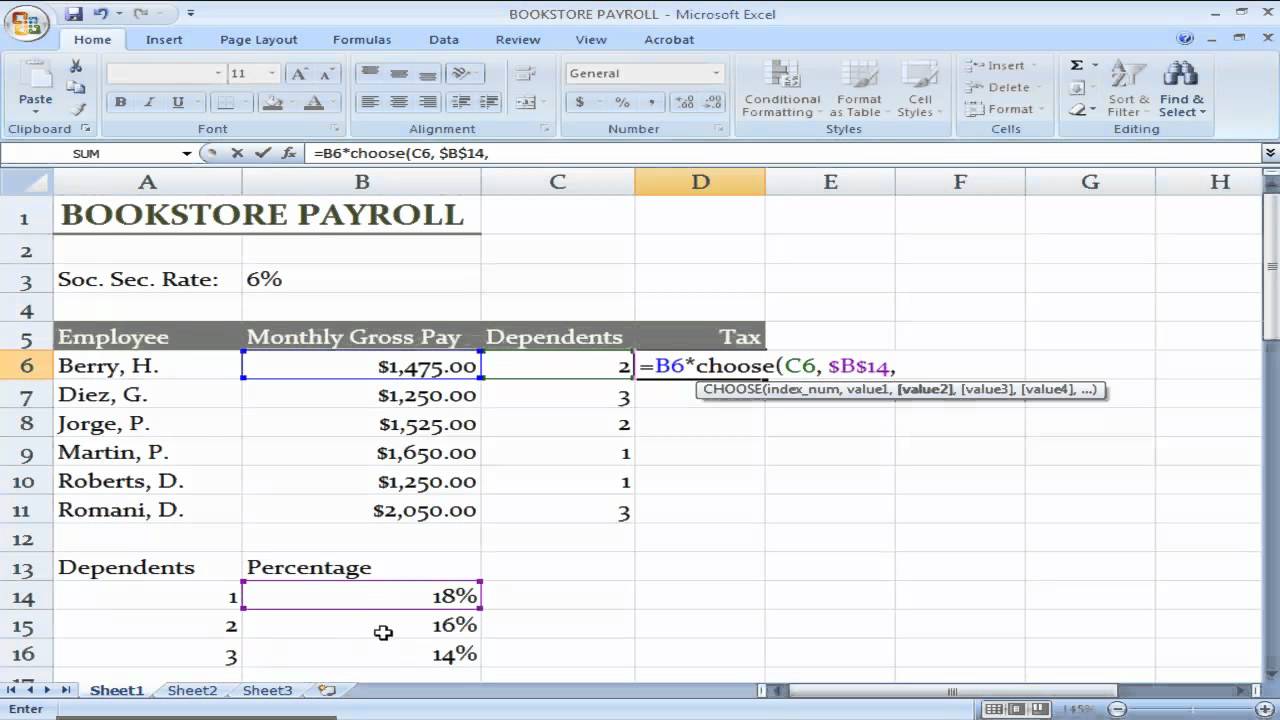Click the Zoom Out minus button
The image size is (1280, 720).
click(x=1119, y=709)
